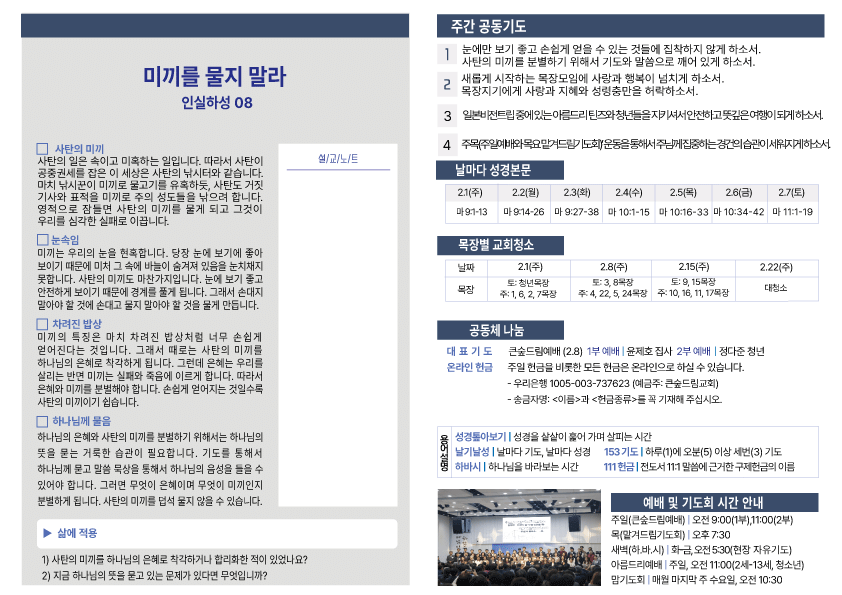Viewport: 842px width, 595px height.
Task: Expand the 삶에 적용 triangle arrow
Action: (x=47, y=533)
